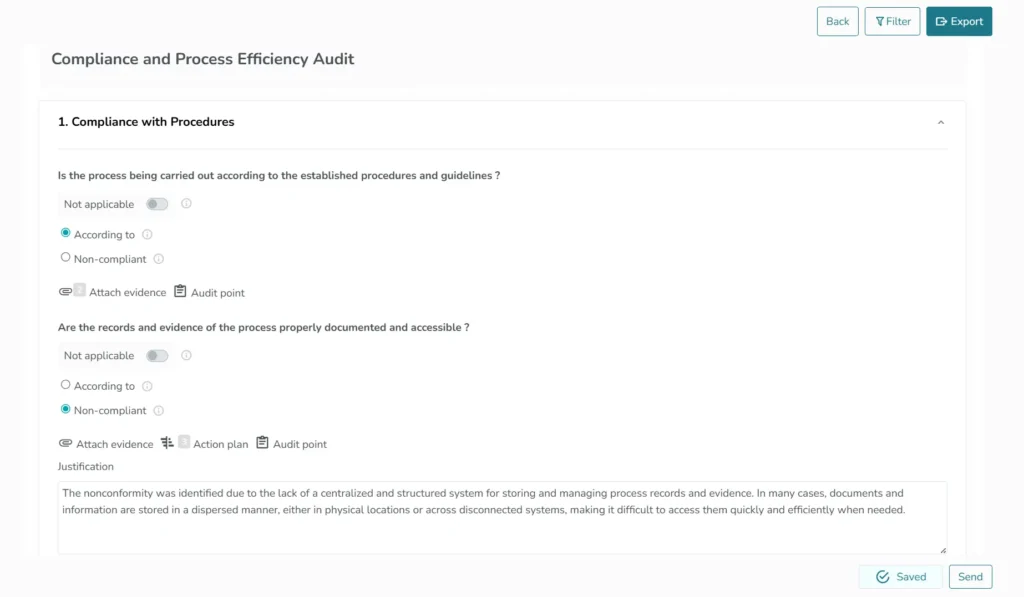This screenshot has height=597, width=1024.
Task: Click info icon beside second According to option
Action: click(147, 386)
